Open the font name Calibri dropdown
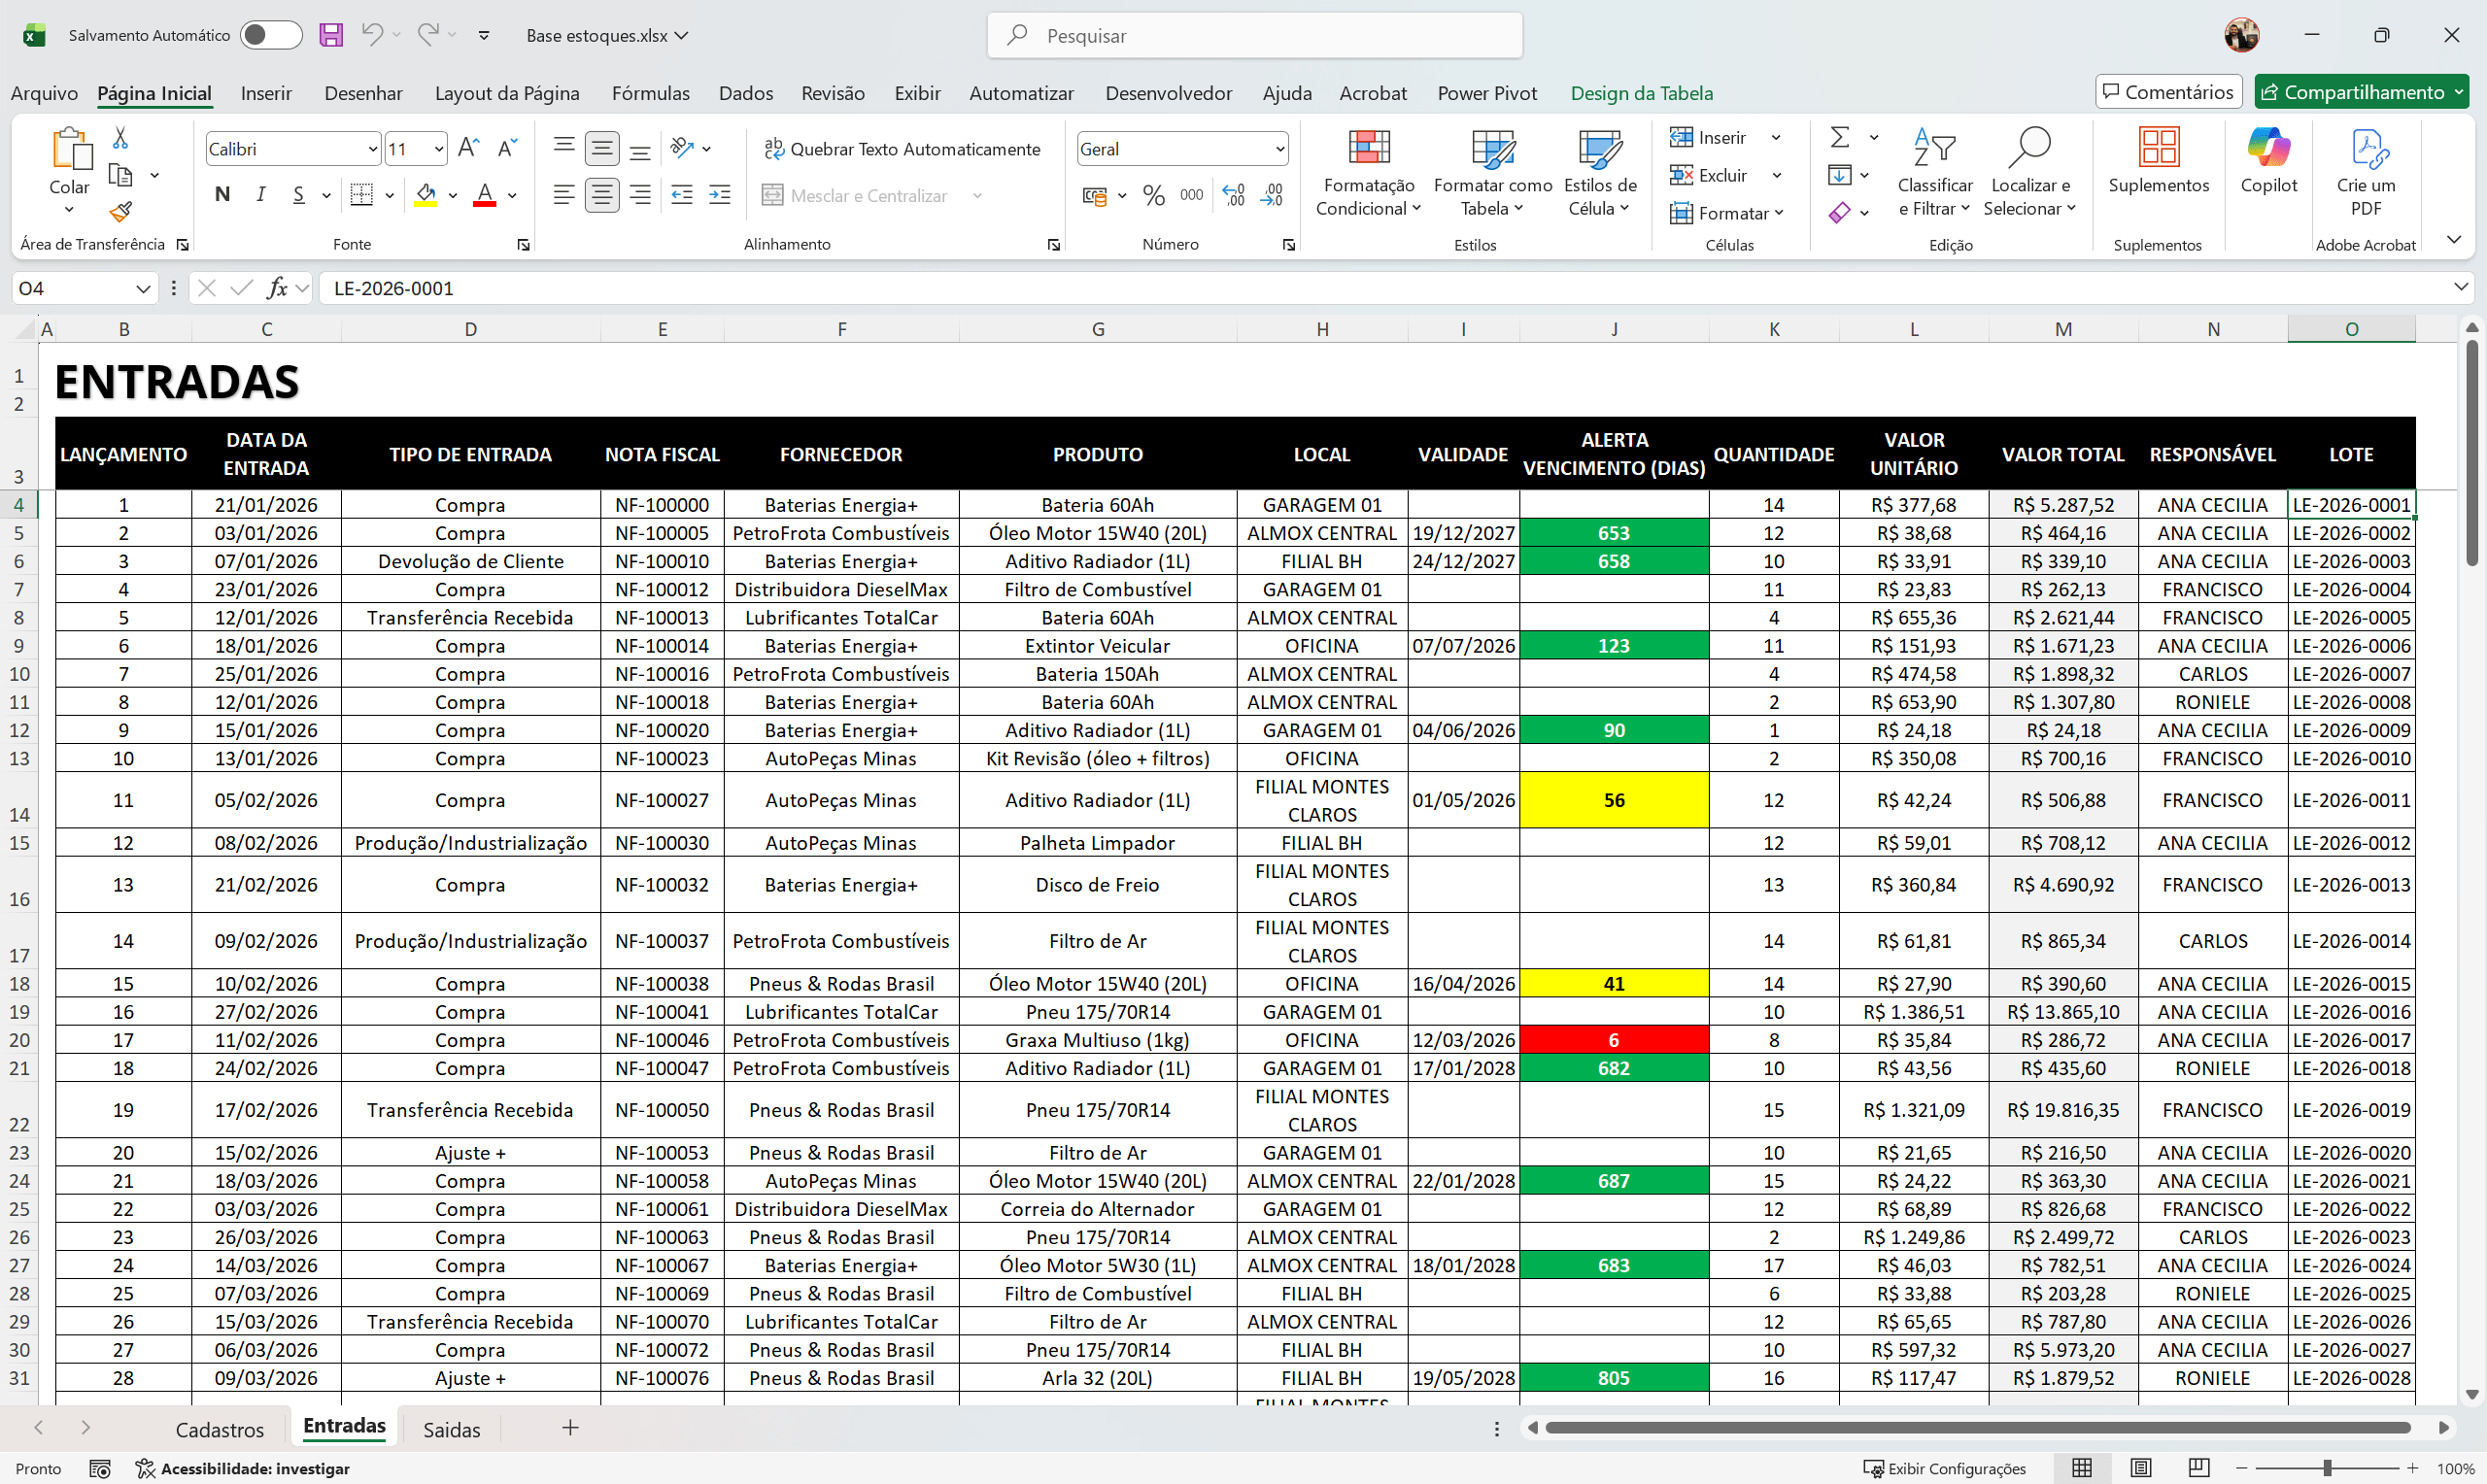This screenshot has height=1484, width=2487. (x=373, y=149)
